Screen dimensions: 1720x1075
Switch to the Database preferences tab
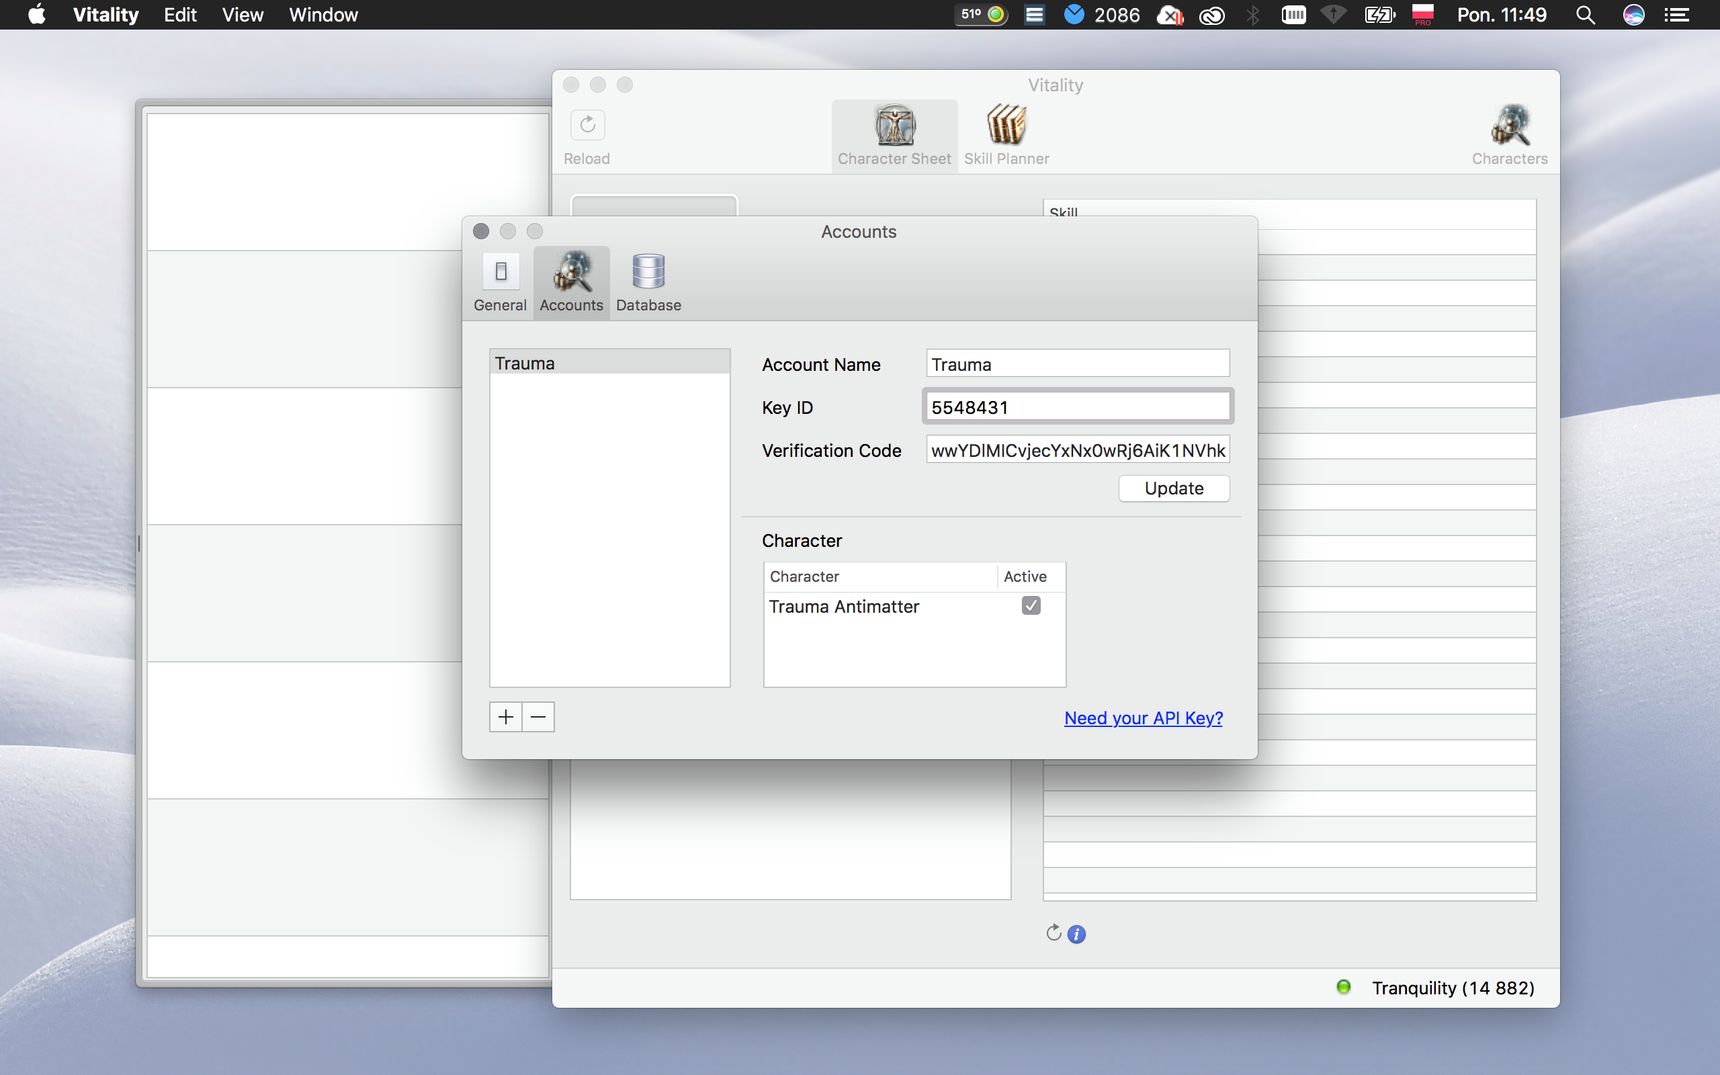point(648,283)
